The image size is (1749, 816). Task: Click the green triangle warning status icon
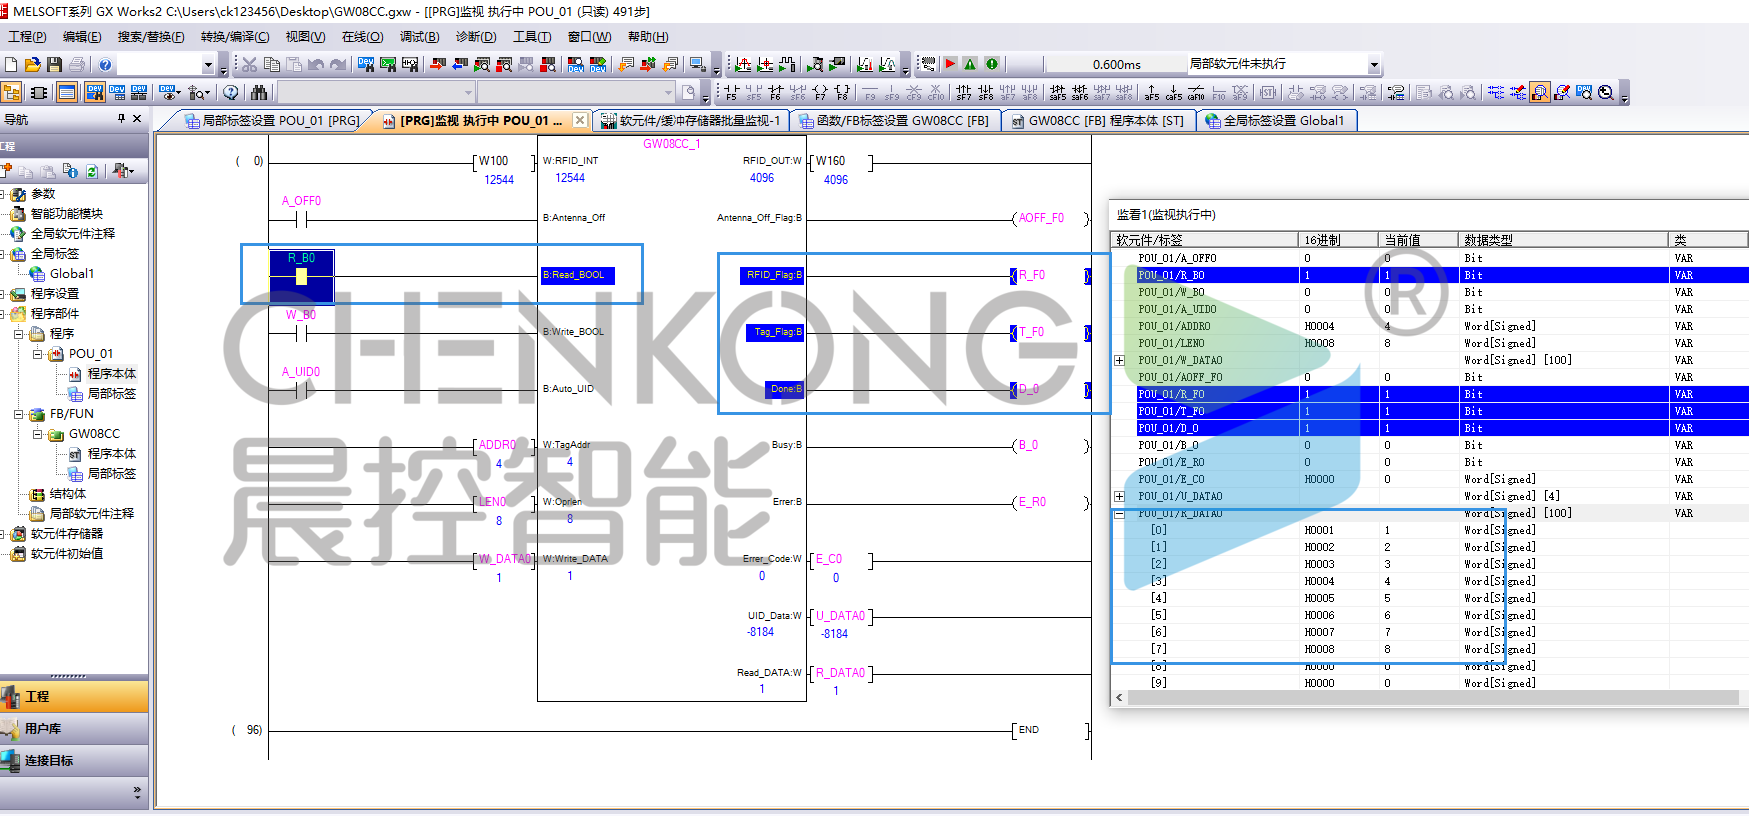970,64
